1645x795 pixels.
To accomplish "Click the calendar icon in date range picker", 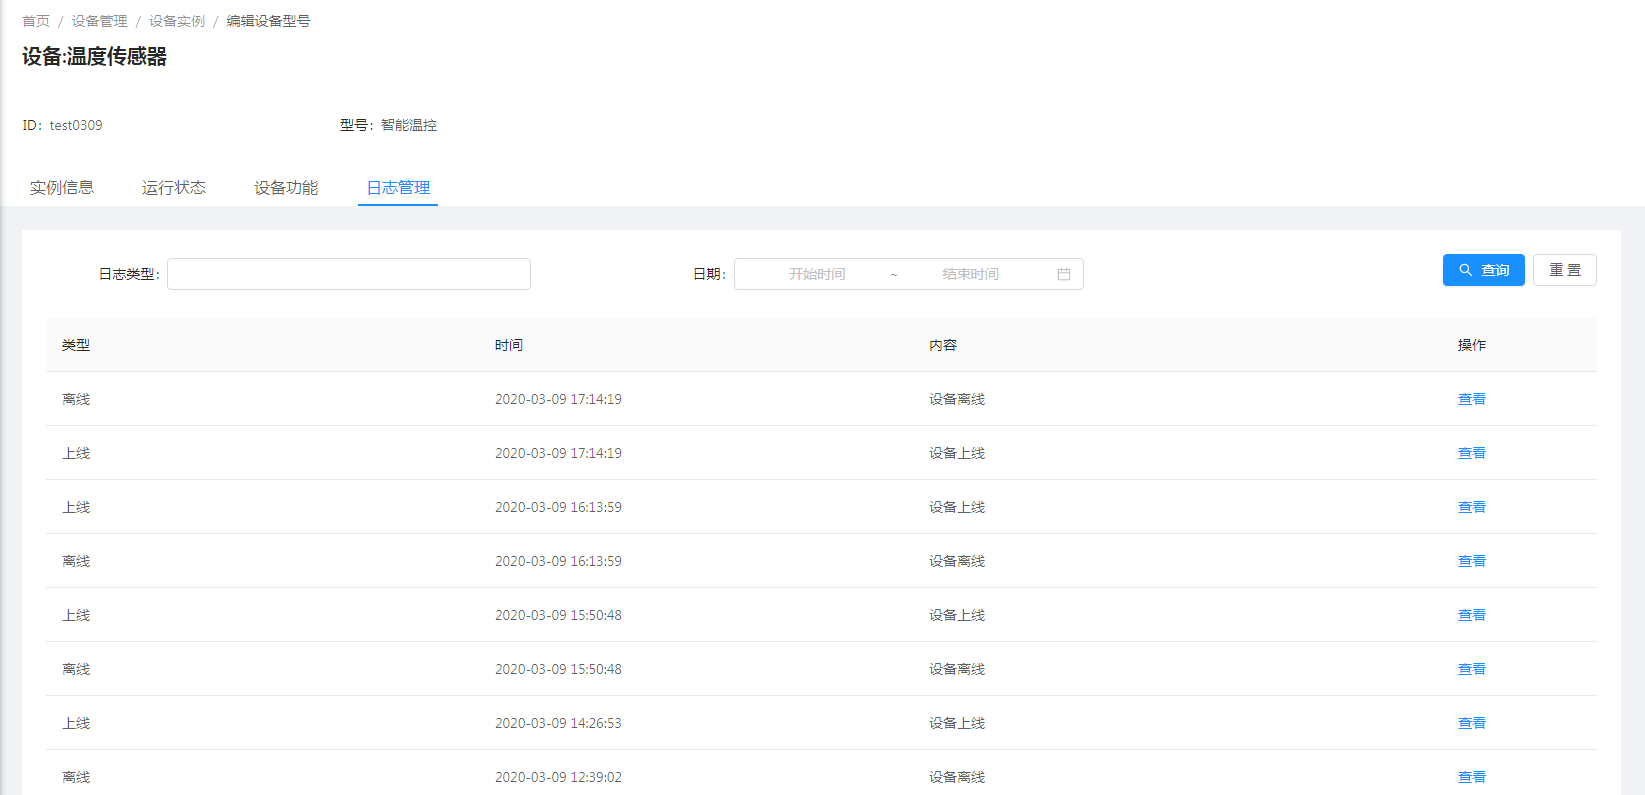I will pos(1063,274).
